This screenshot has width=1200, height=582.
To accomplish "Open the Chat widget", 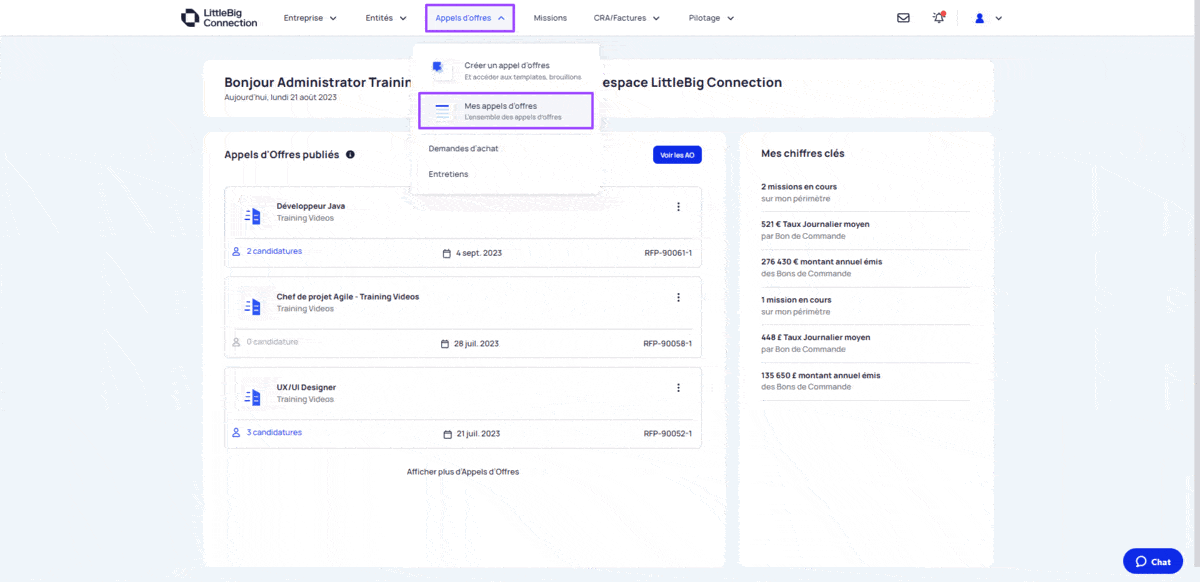I will pyautogui.click(x=1152, y=561).
